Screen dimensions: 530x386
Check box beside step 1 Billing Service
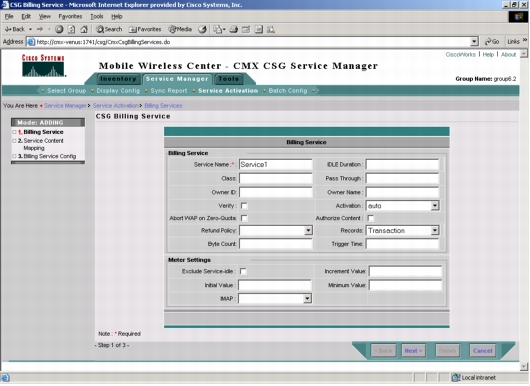[x=14, y=132]
